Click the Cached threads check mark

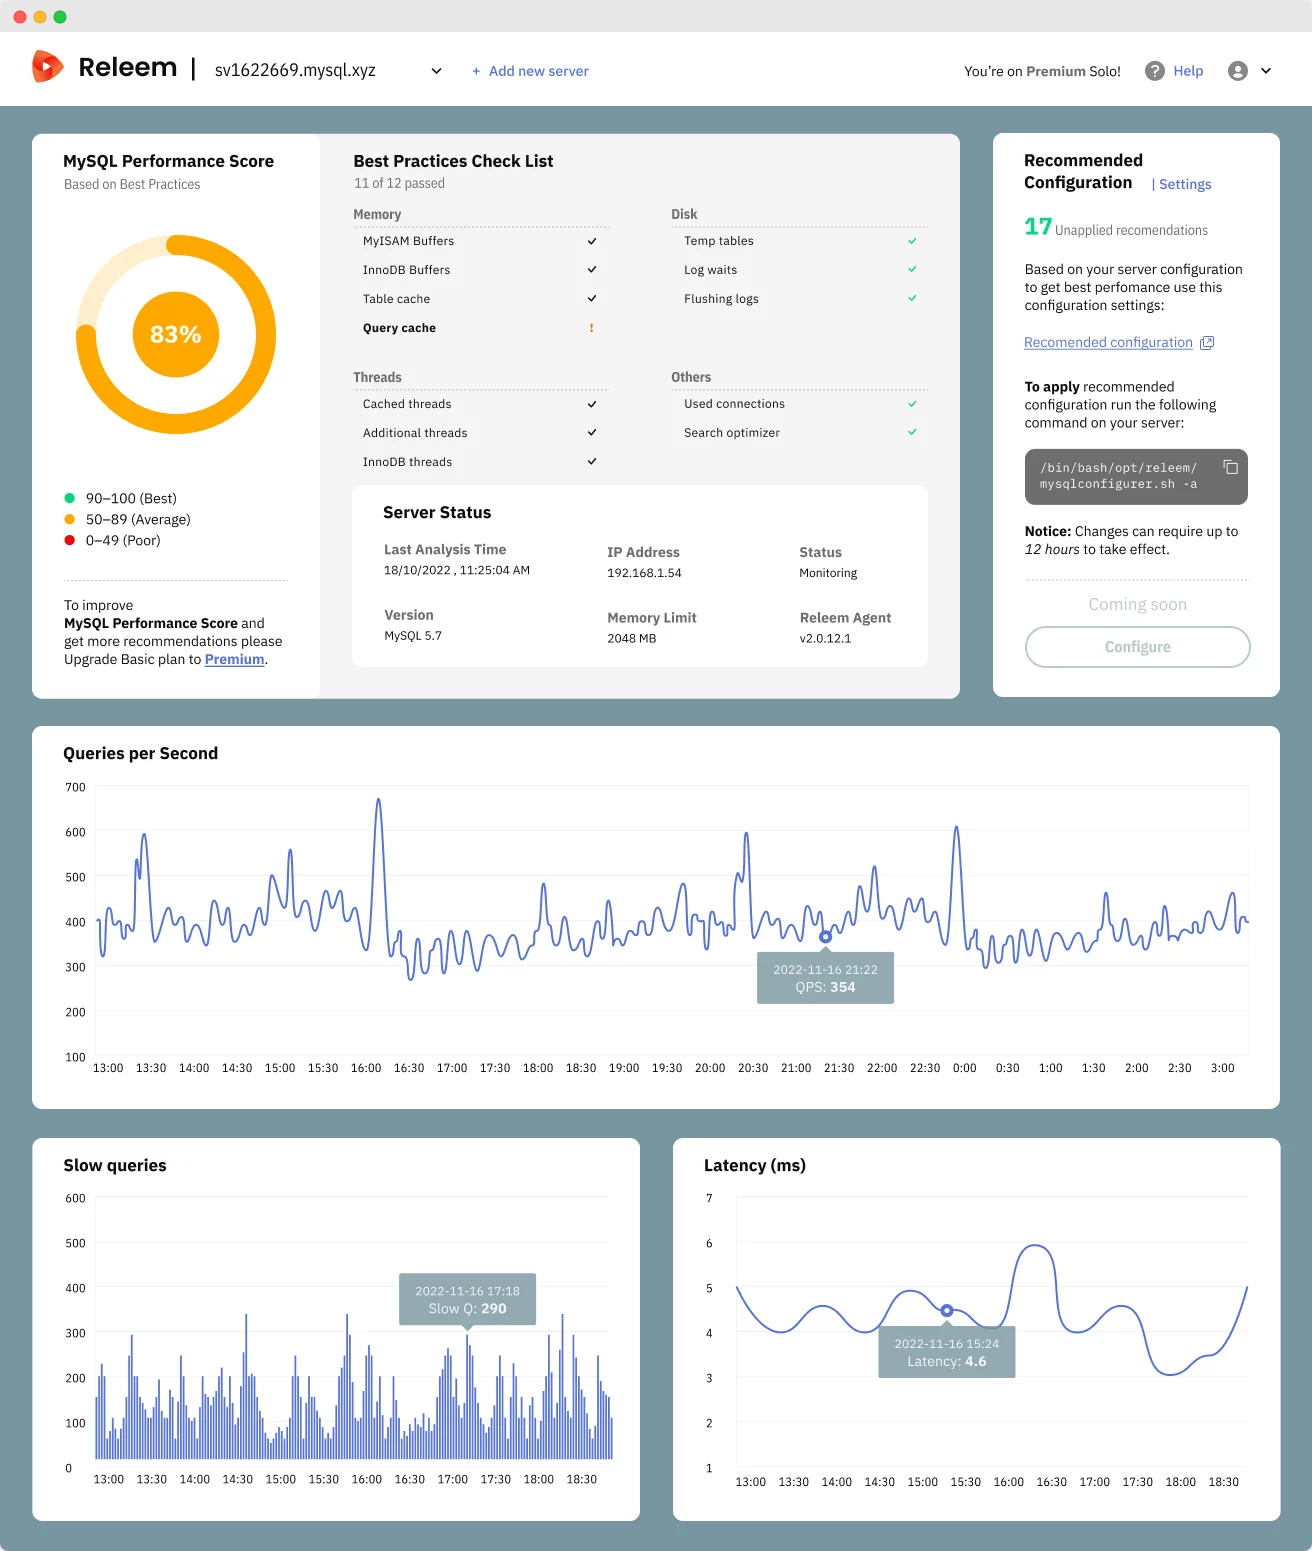pyautogui.click(x=592, y=404)
